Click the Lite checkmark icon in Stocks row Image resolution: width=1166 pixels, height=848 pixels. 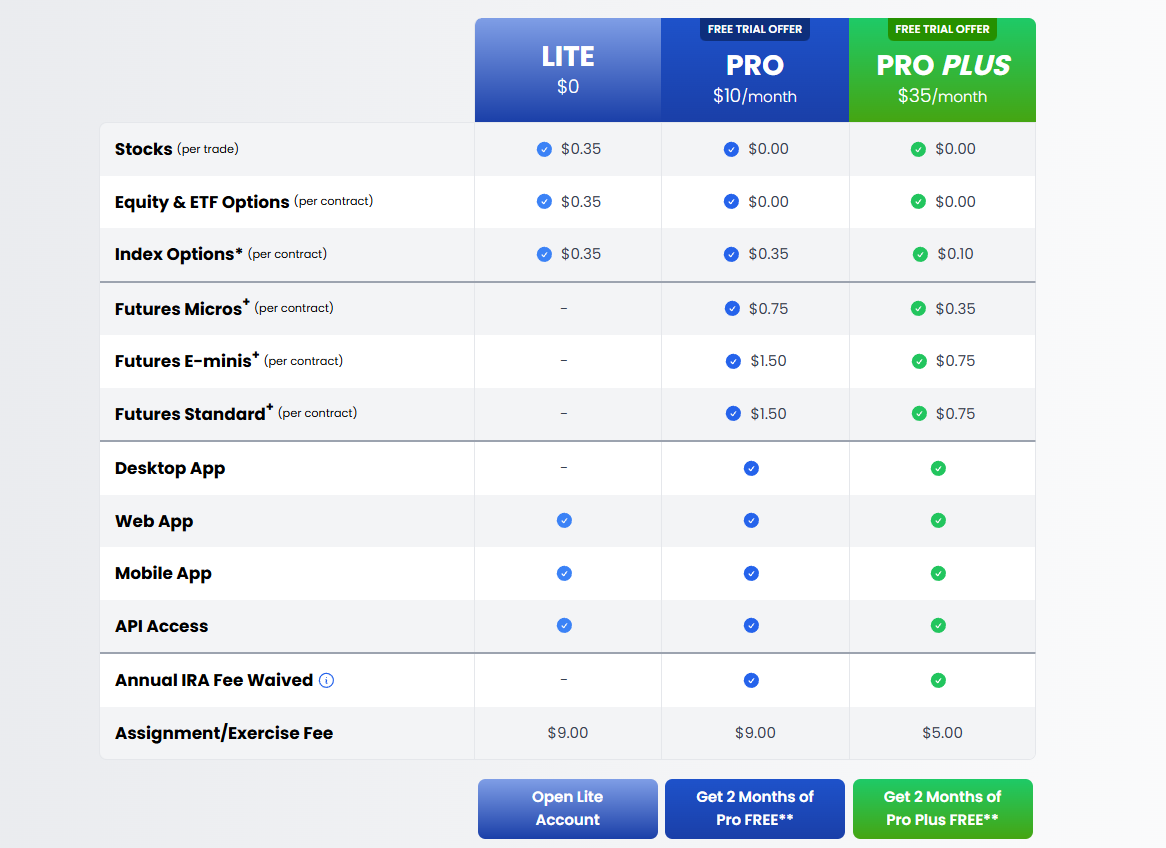[x=544, y=150]
